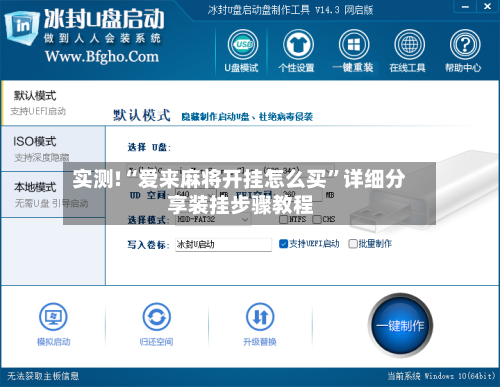
Task: Toggle the NTFS checkbox
Action: point(283,219)
